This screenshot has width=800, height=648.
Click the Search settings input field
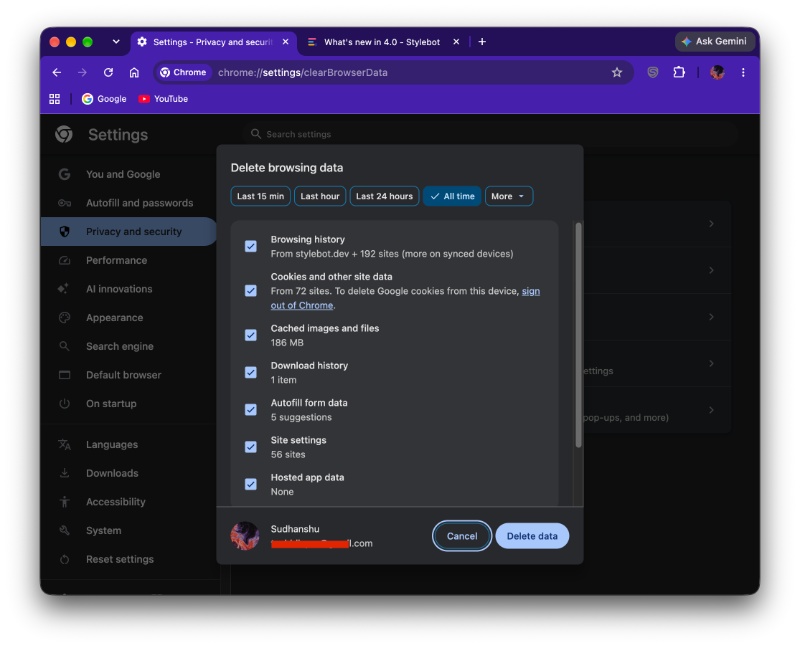click(x=490, y=134)
